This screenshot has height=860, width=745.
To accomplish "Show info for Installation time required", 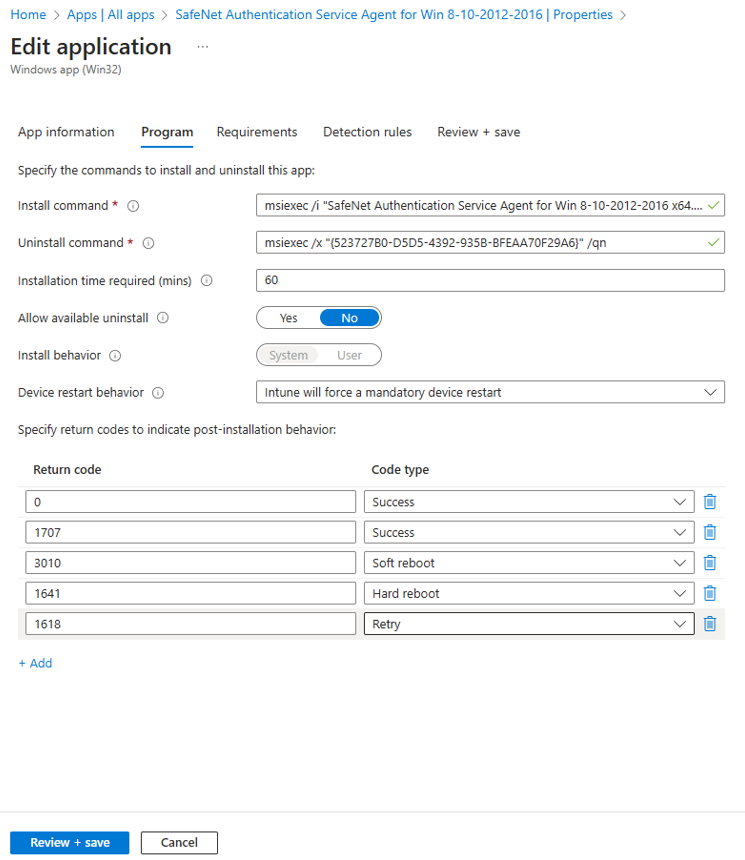I will pos(206,281).
